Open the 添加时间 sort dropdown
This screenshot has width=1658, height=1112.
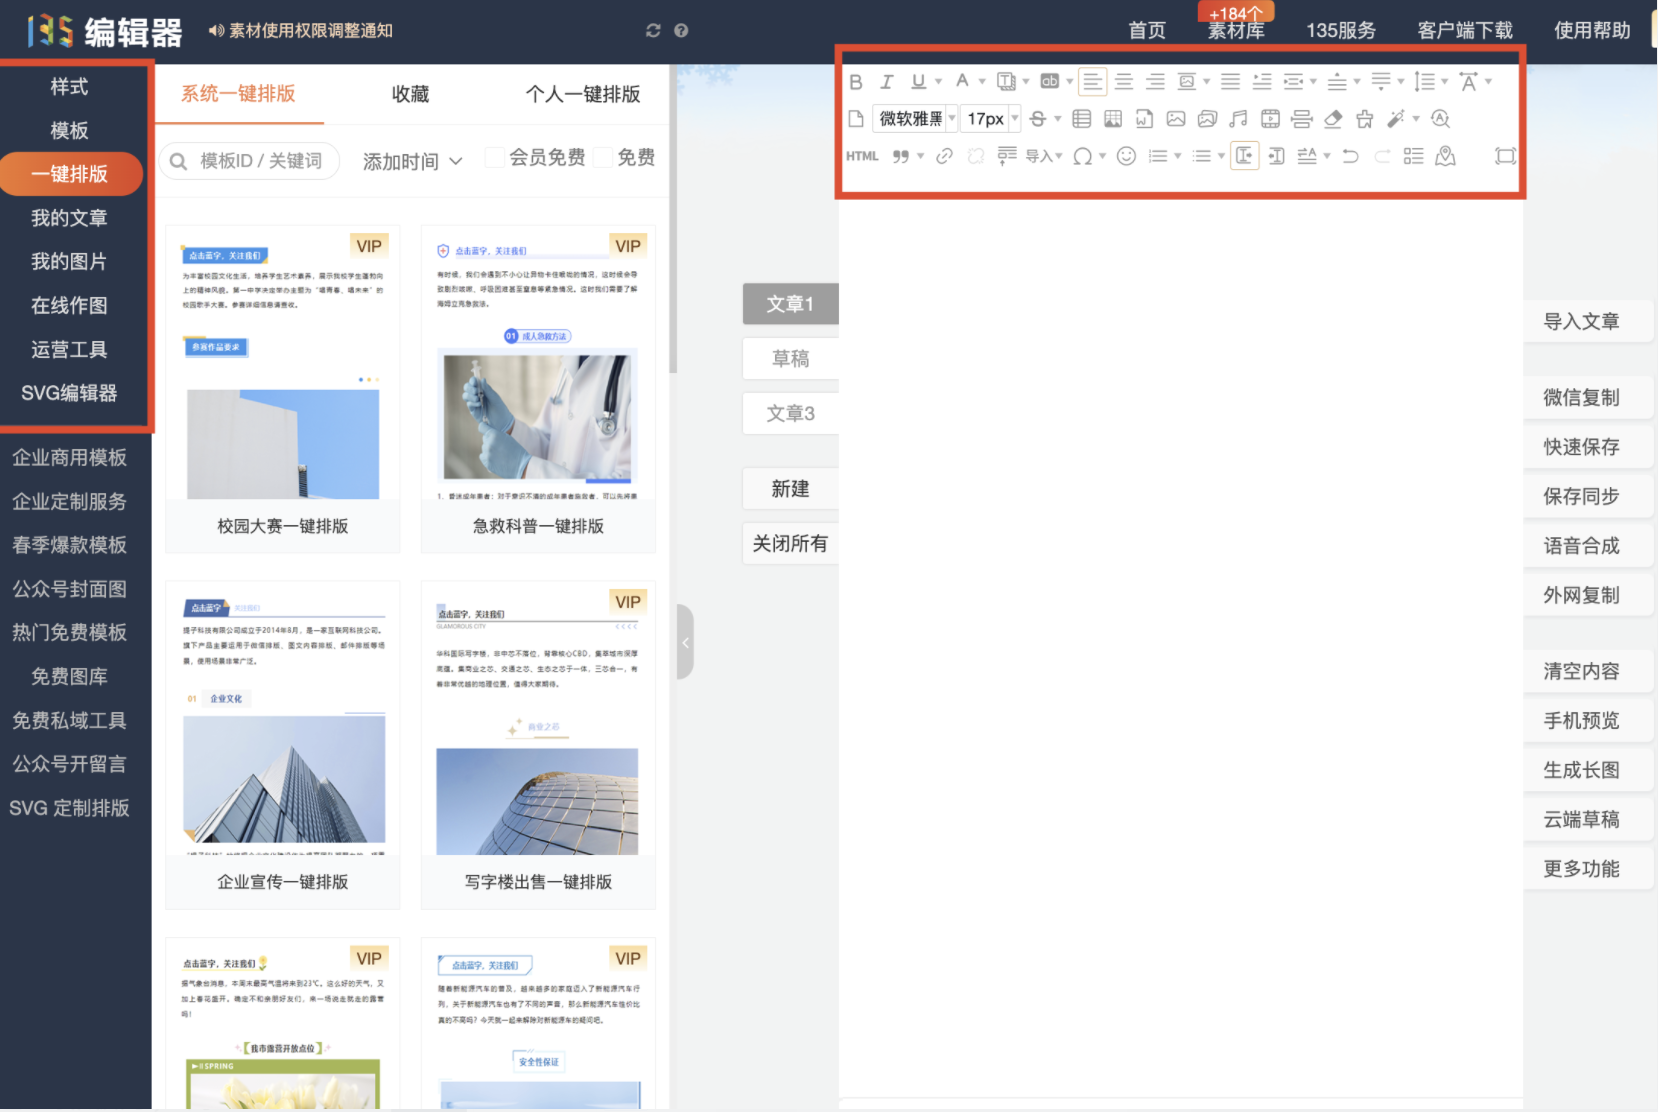pyautogui.click(x=412, y=161)
